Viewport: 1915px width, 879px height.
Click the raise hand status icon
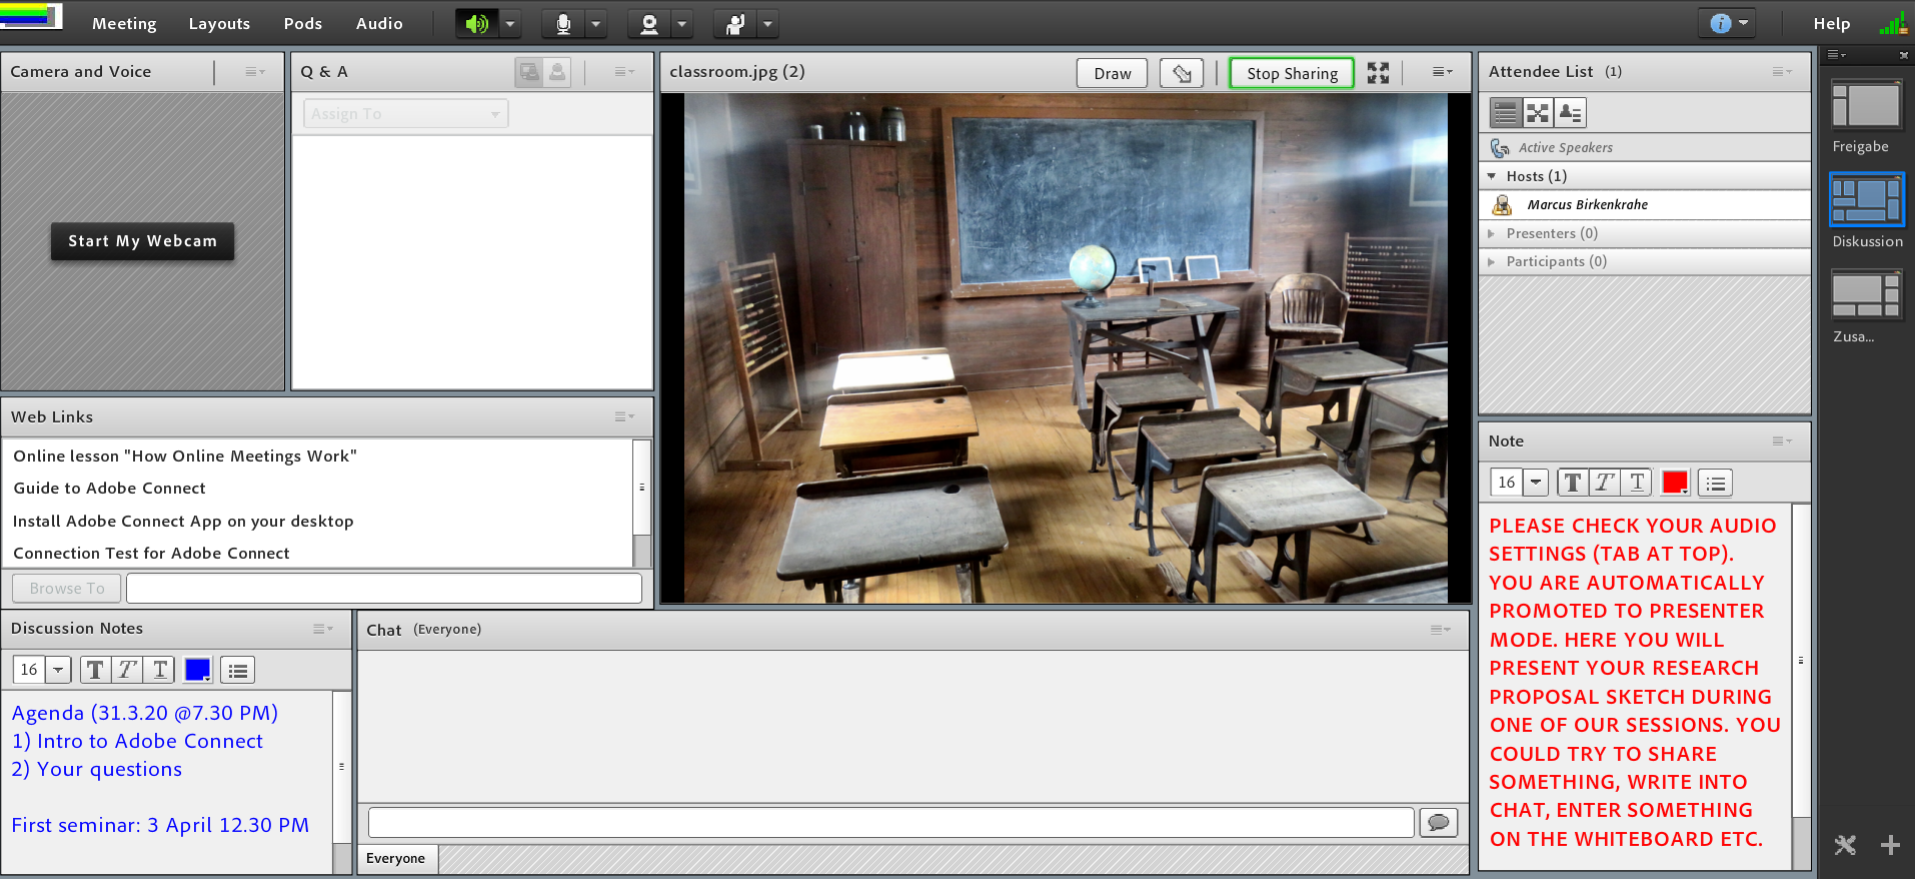tap(735, 23)
